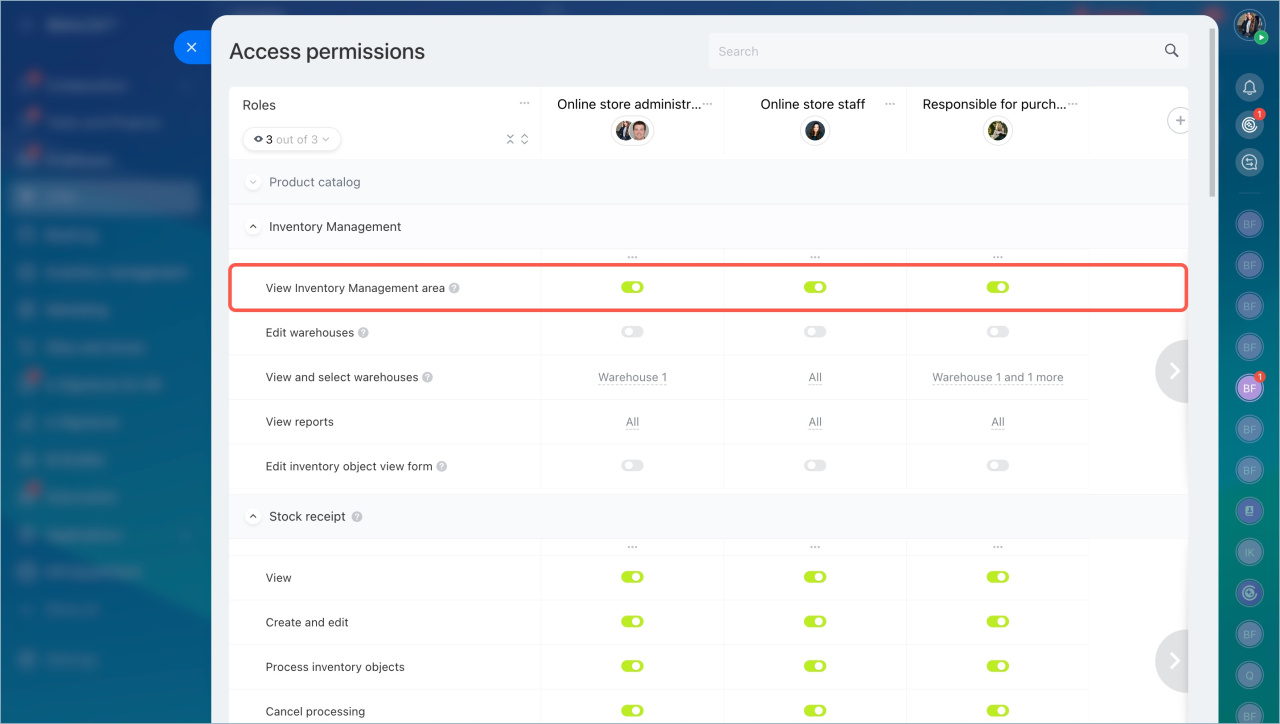Open the notifications bell
Screen dimensions: 1280x724
tap(1249, 88)
